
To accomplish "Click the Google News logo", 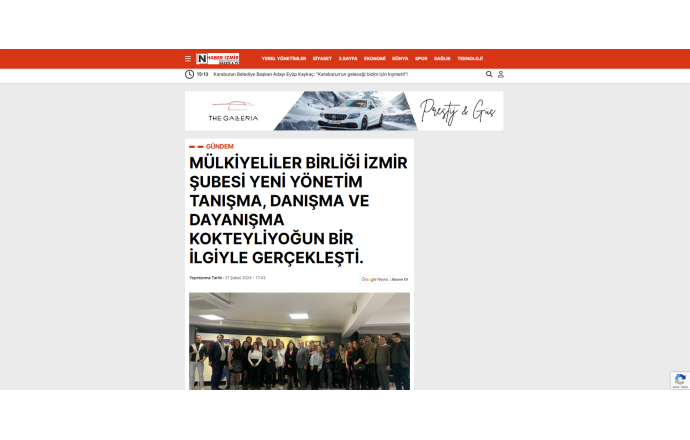I will [x=375, y=279].
